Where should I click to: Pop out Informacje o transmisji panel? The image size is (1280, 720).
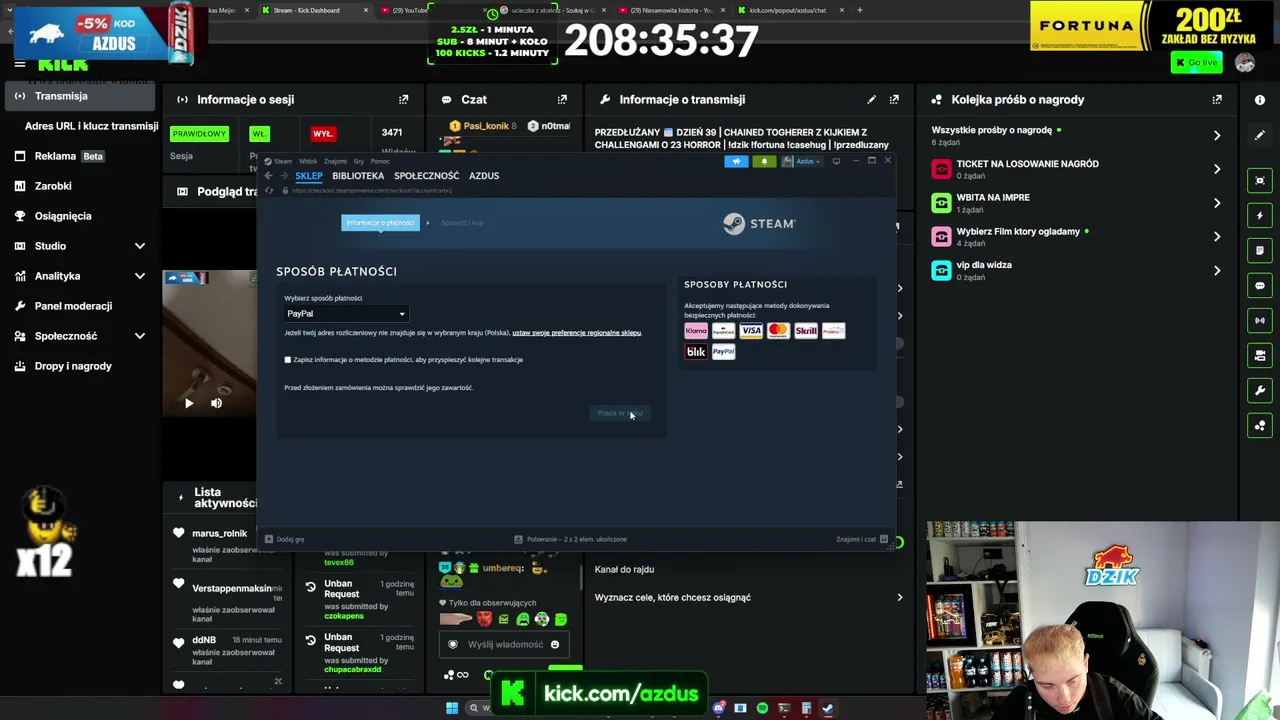coord(894,100)
